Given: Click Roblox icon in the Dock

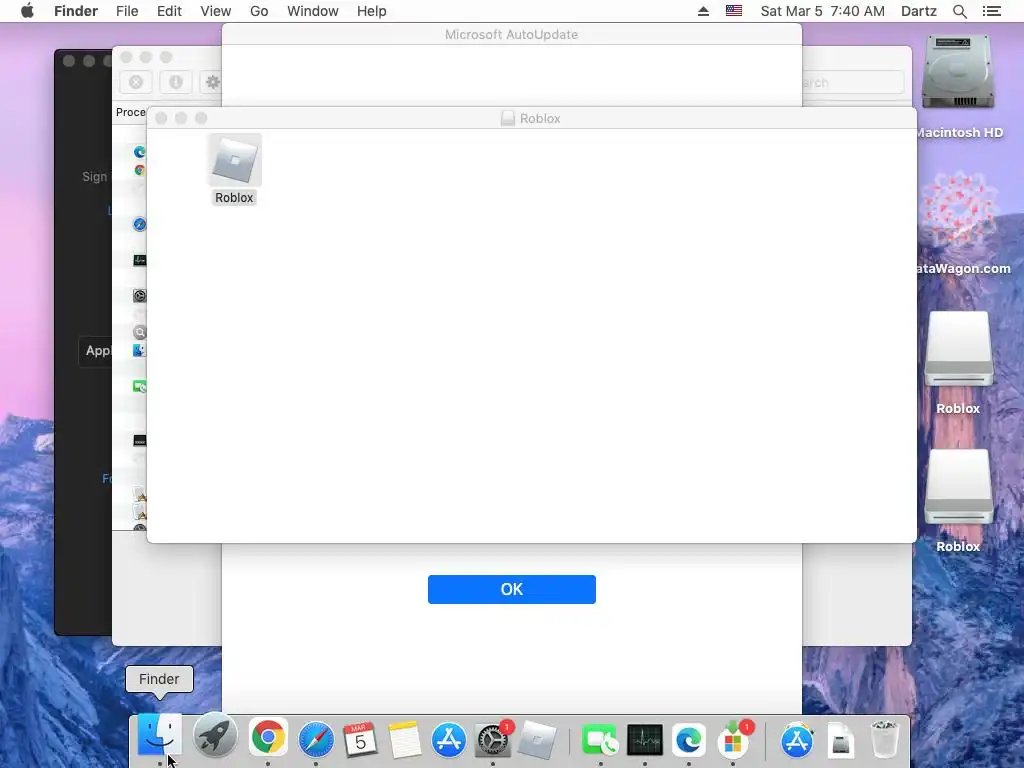Looking at the screenshot, I should 537,740.
